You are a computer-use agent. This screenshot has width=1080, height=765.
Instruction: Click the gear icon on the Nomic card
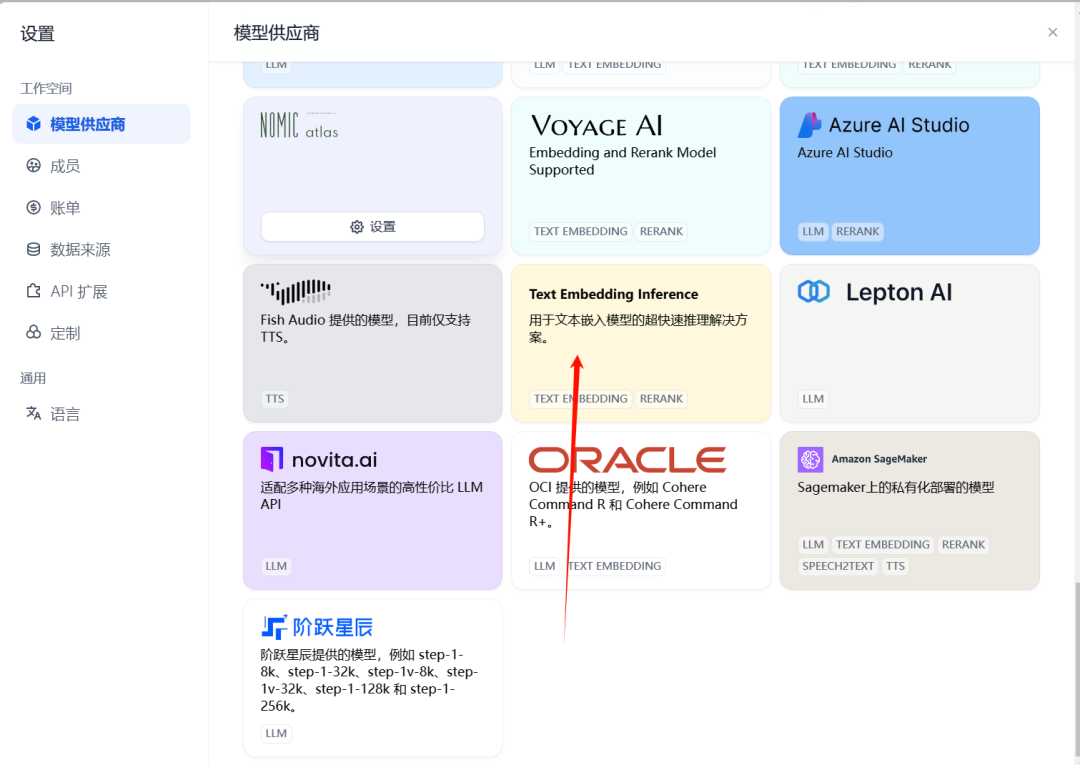(x=371, y=226)
